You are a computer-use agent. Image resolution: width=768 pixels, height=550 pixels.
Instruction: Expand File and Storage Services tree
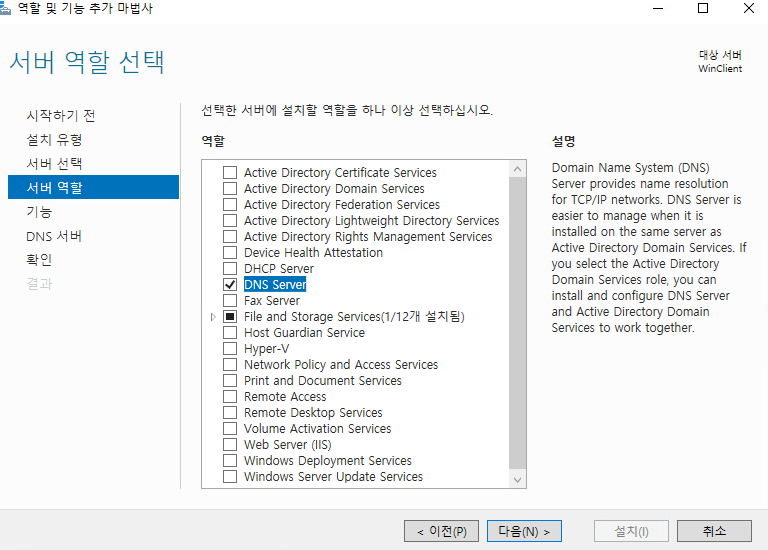pos(213,317)
